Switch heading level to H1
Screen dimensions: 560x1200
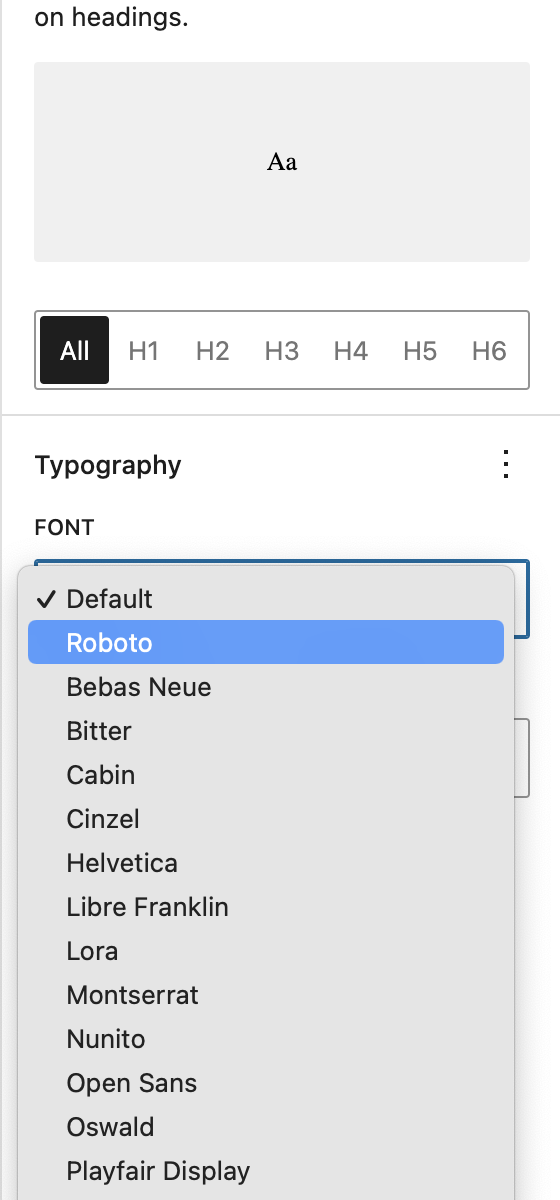144,350
